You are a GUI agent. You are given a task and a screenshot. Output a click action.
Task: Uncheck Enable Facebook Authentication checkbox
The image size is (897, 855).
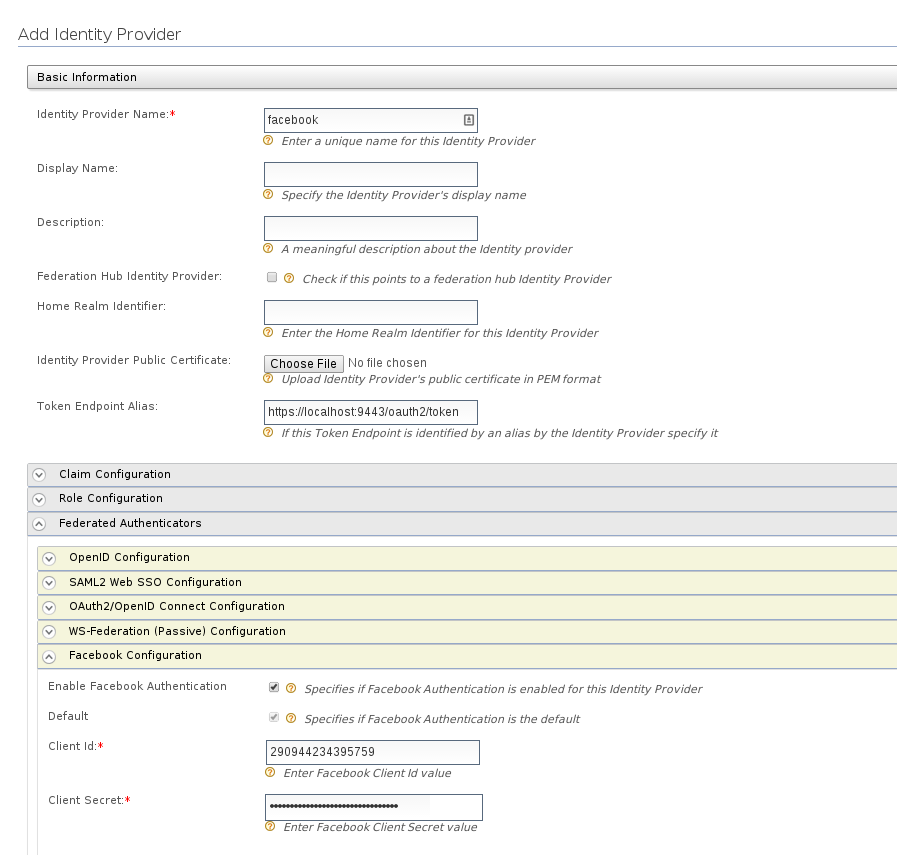point(274,687)
